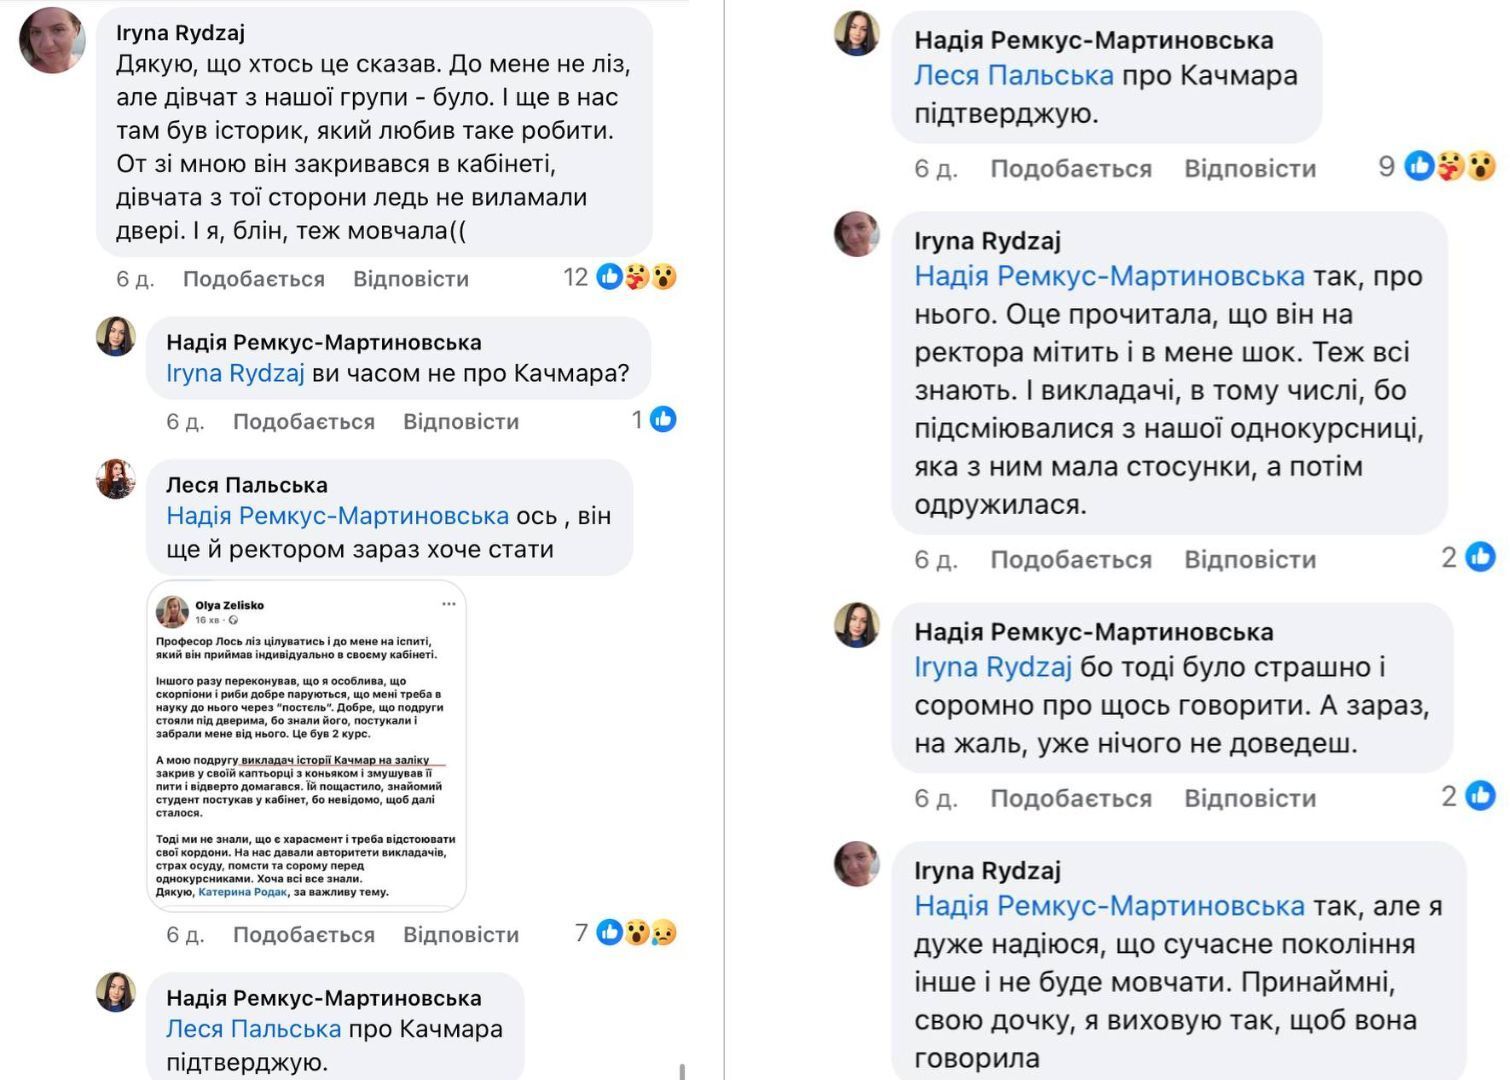Screen dimensions: 1510x1080
Task: Open the three-dots menu on Olya Zelisko's post
Action: coord(449,604)
